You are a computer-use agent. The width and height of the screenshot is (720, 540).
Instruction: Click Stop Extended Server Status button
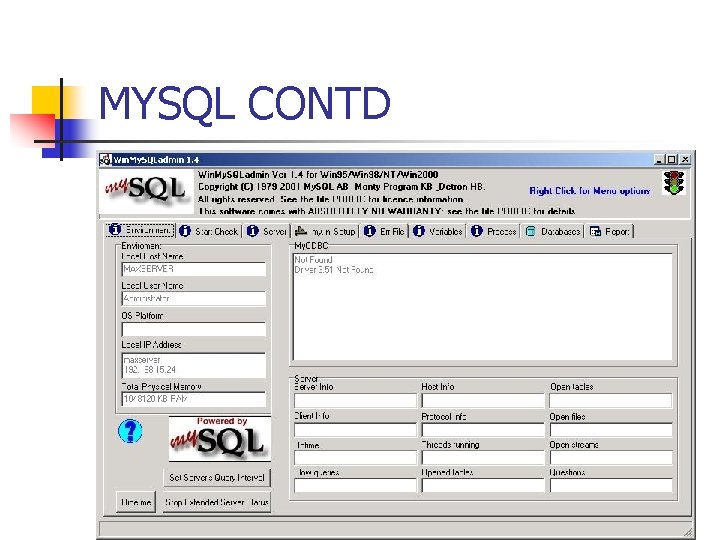point(217,502)
